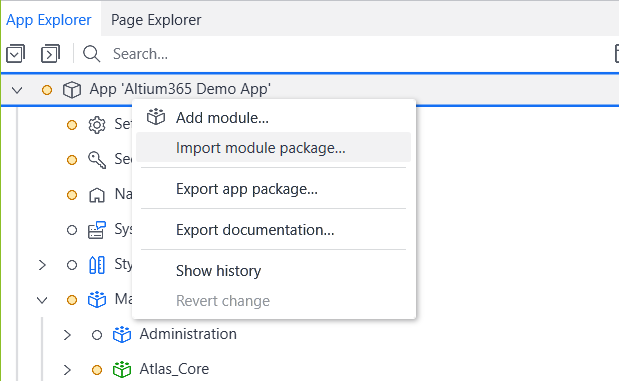Expand the Styling node chevron
The width and height of the screenshot is (619, 381).
(x=42, y=265)
